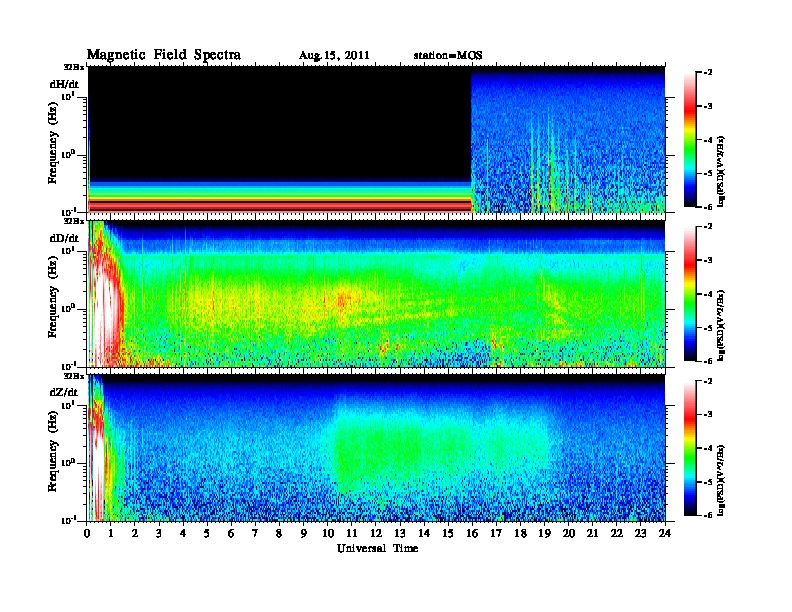Click the dH/dt spectrogram plot area
The width and height of the screenshot is (792, 612).
[x=376, y=139]
